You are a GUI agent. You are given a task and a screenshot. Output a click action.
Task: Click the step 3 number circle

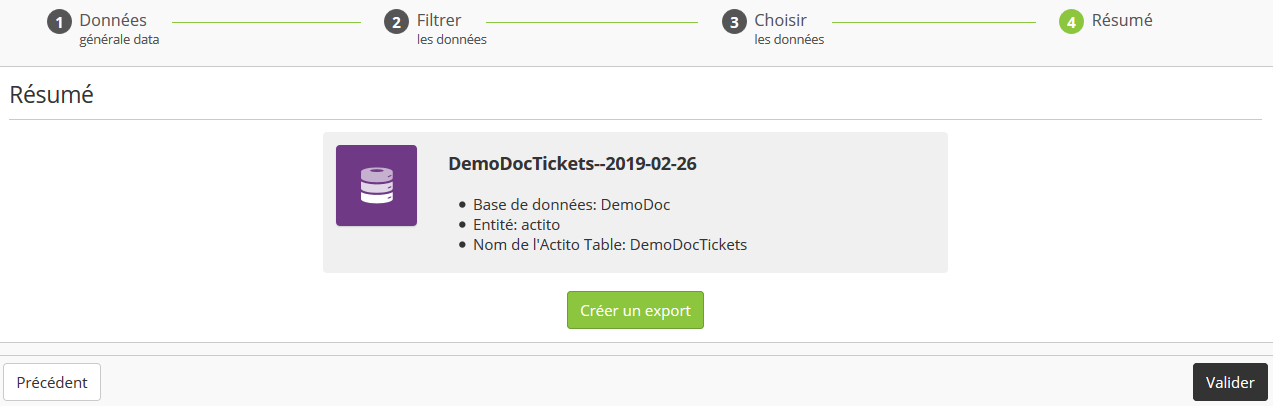coord(734,22)
